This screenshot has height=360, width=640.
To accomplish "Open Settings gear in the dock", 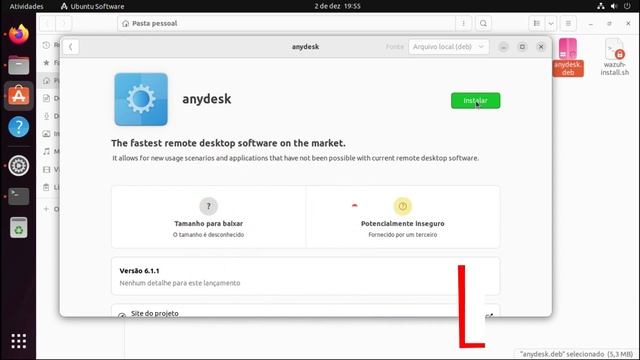I will point(18,165).
